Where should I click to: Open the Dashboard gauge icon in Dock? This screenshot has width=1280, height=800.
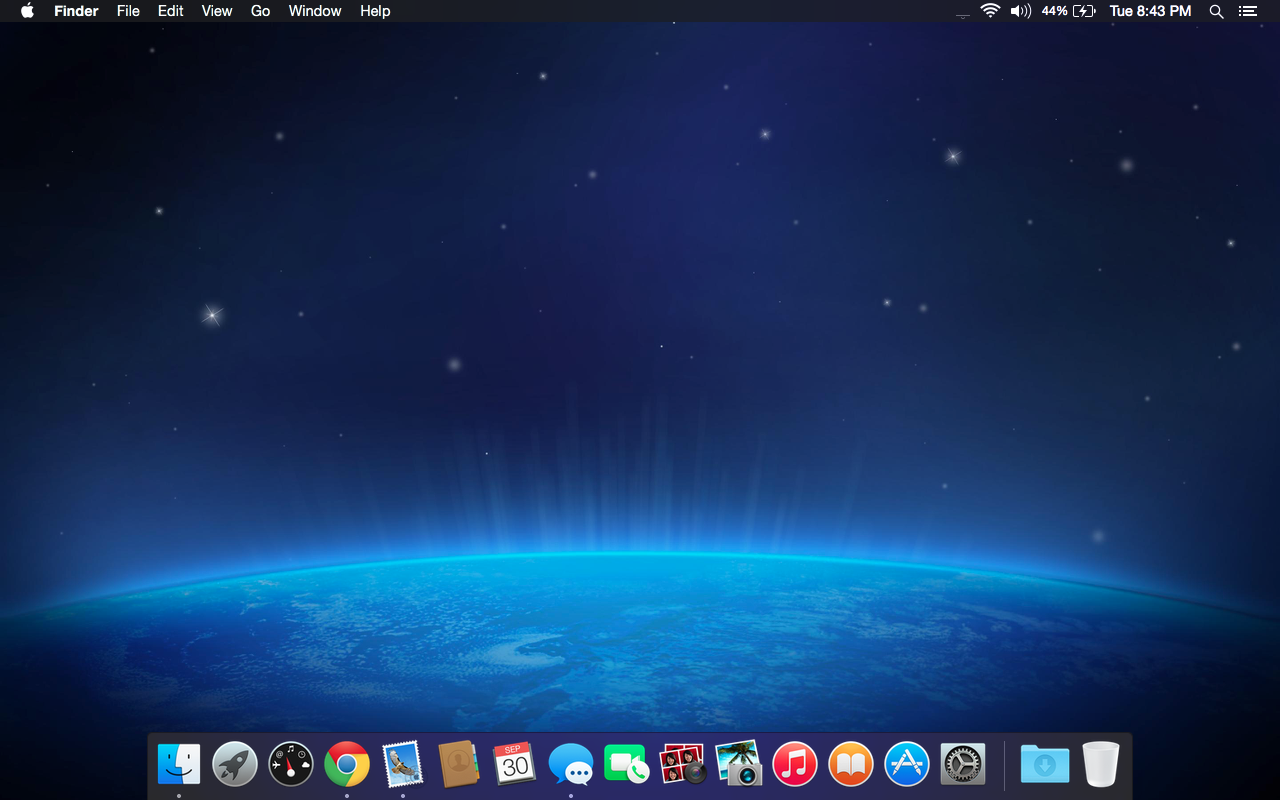pyautogui.click(x=291, y=765)
